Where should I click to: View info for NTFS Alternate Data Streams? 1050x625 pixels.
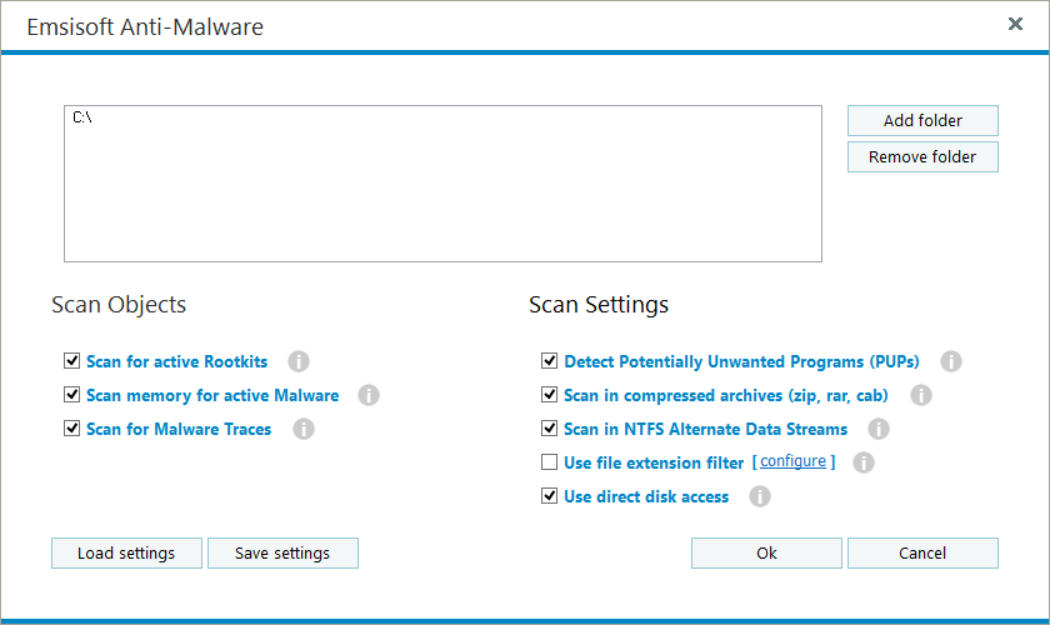(879, 430)
